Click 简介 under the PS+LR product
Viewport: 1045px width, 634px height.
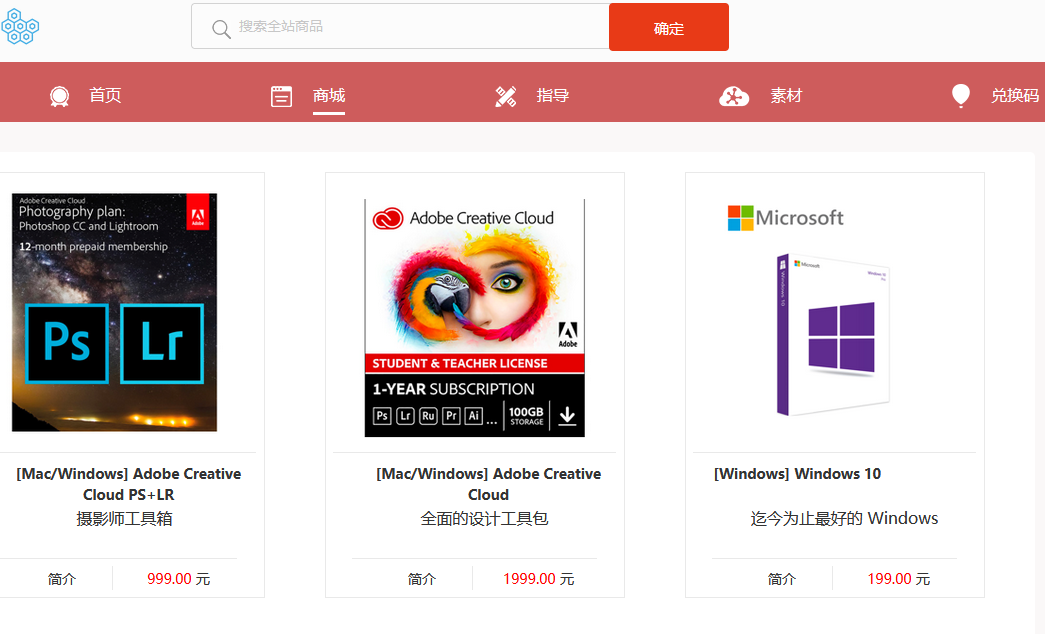point(62,579)
